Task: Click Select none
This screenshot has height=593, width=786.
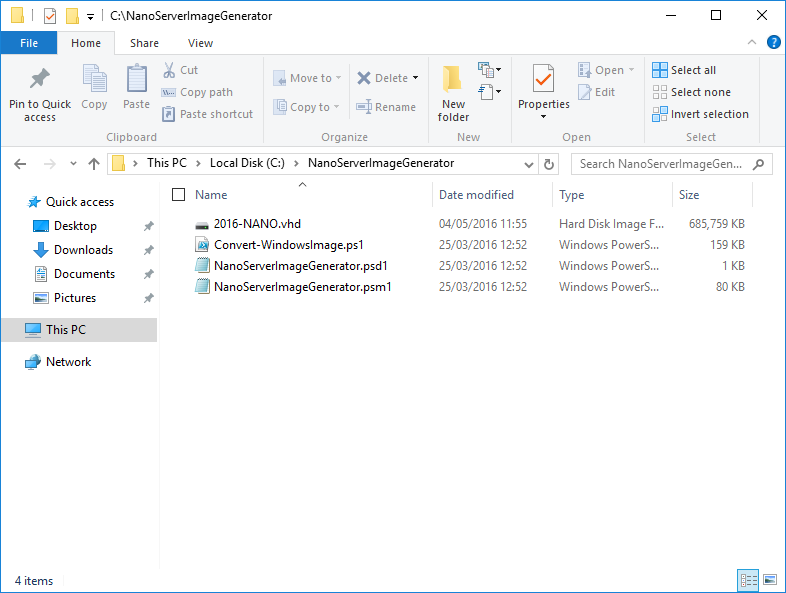Action: coord(691,92)
